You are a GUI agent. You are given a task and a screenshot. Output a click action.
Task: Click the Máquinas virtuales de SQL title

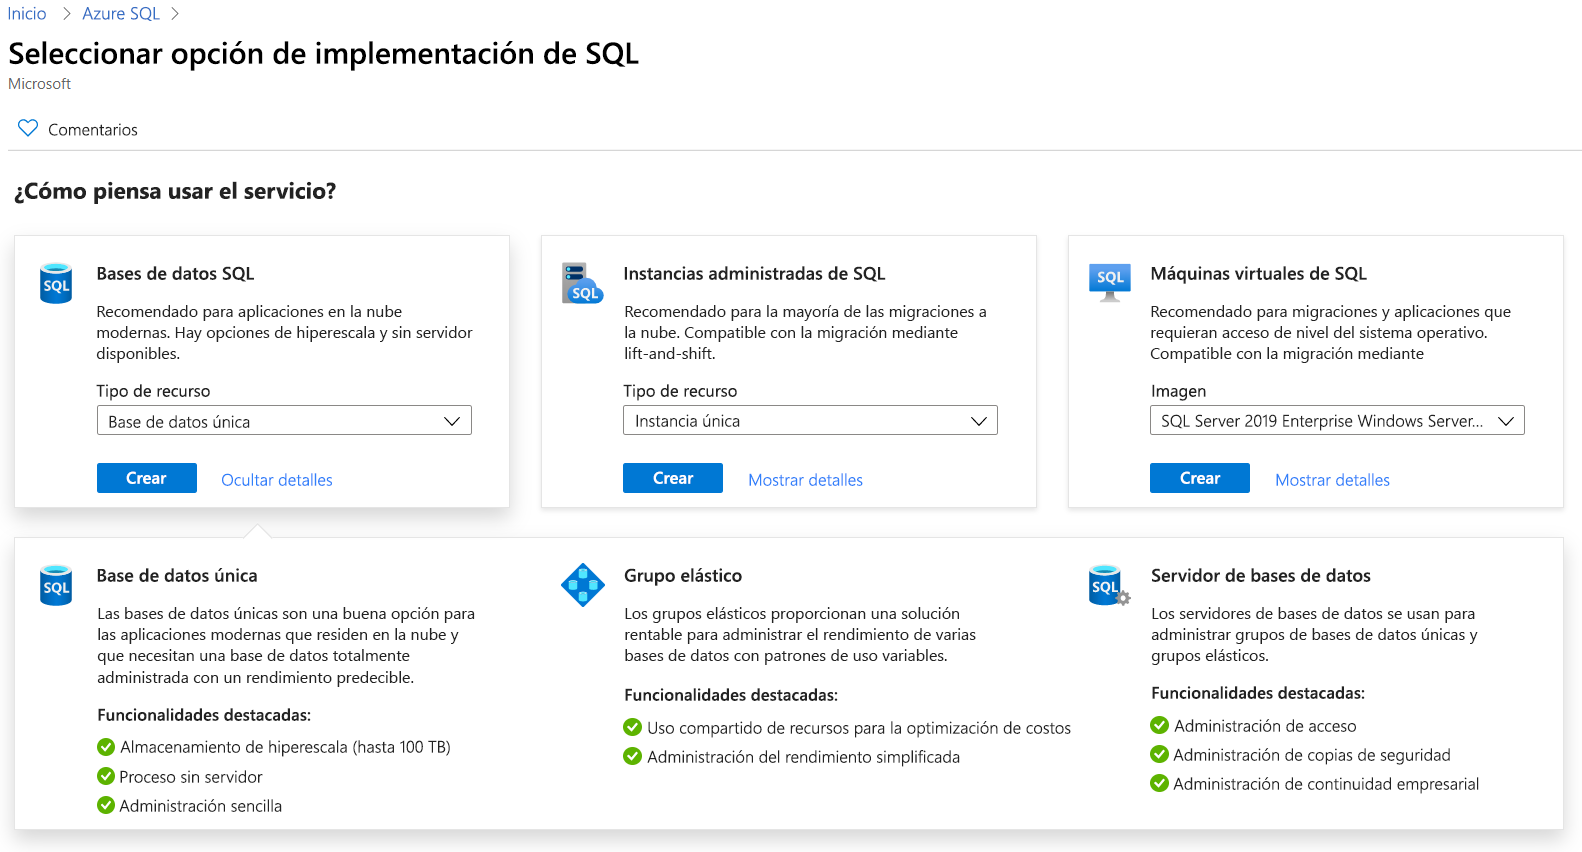[x=1259, y=273]
